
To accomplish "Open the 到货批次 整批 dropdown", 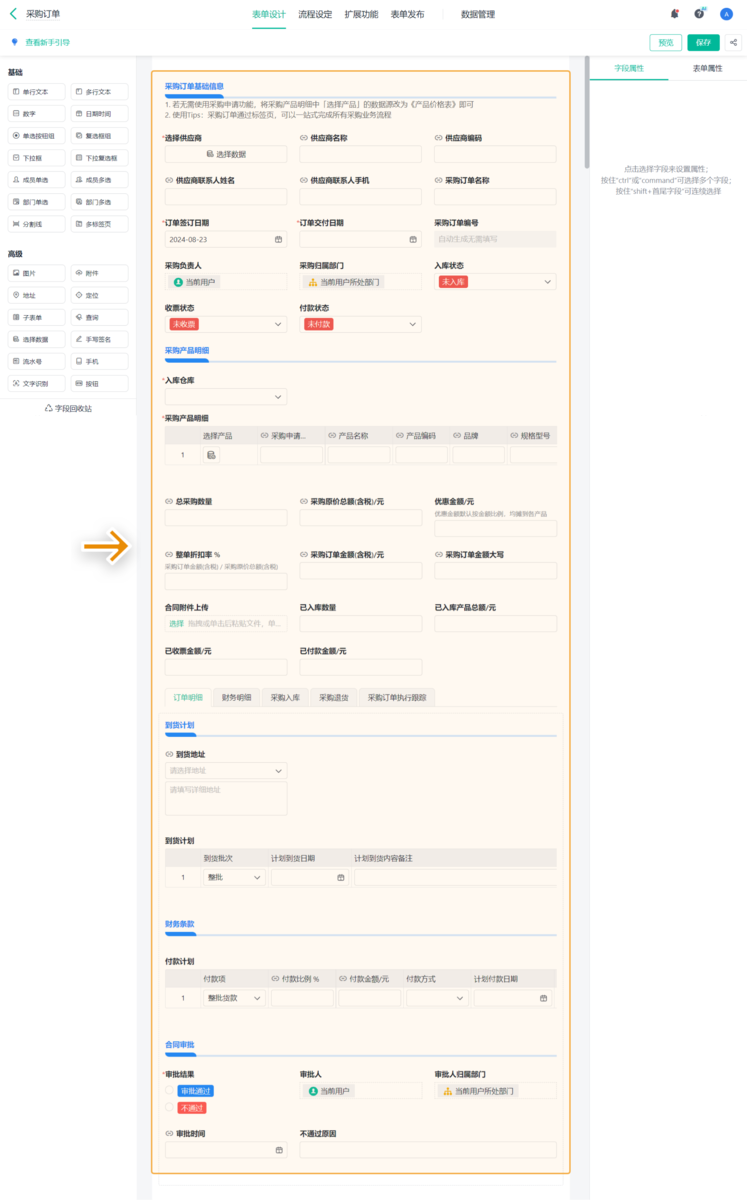I will coord(235,877).
